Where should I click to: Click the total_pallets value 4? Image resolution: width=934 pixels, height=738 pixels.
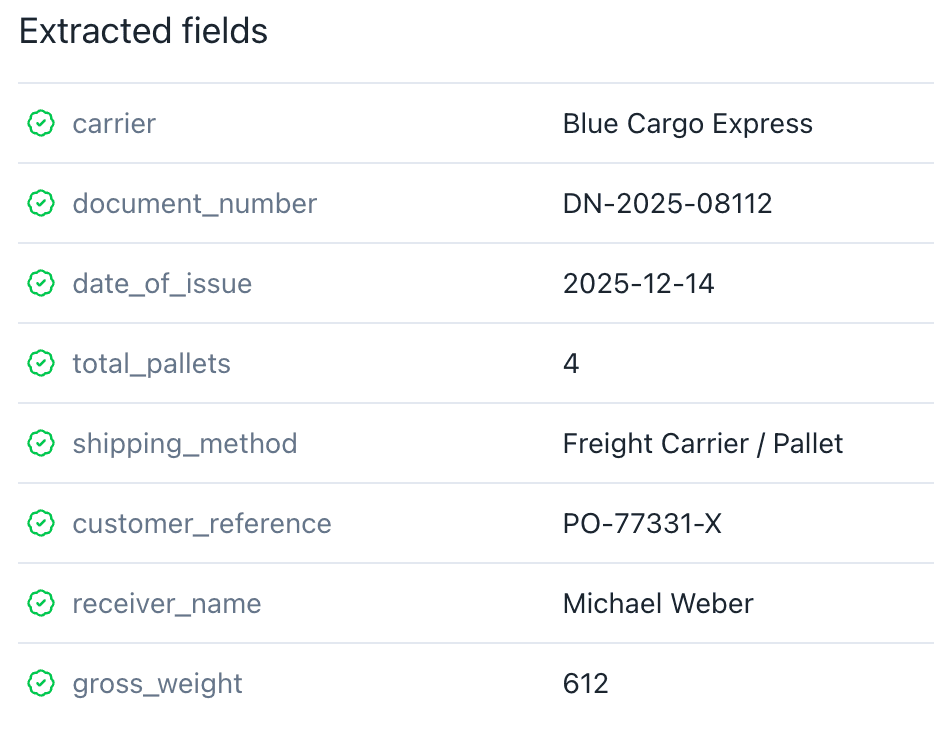571,363
